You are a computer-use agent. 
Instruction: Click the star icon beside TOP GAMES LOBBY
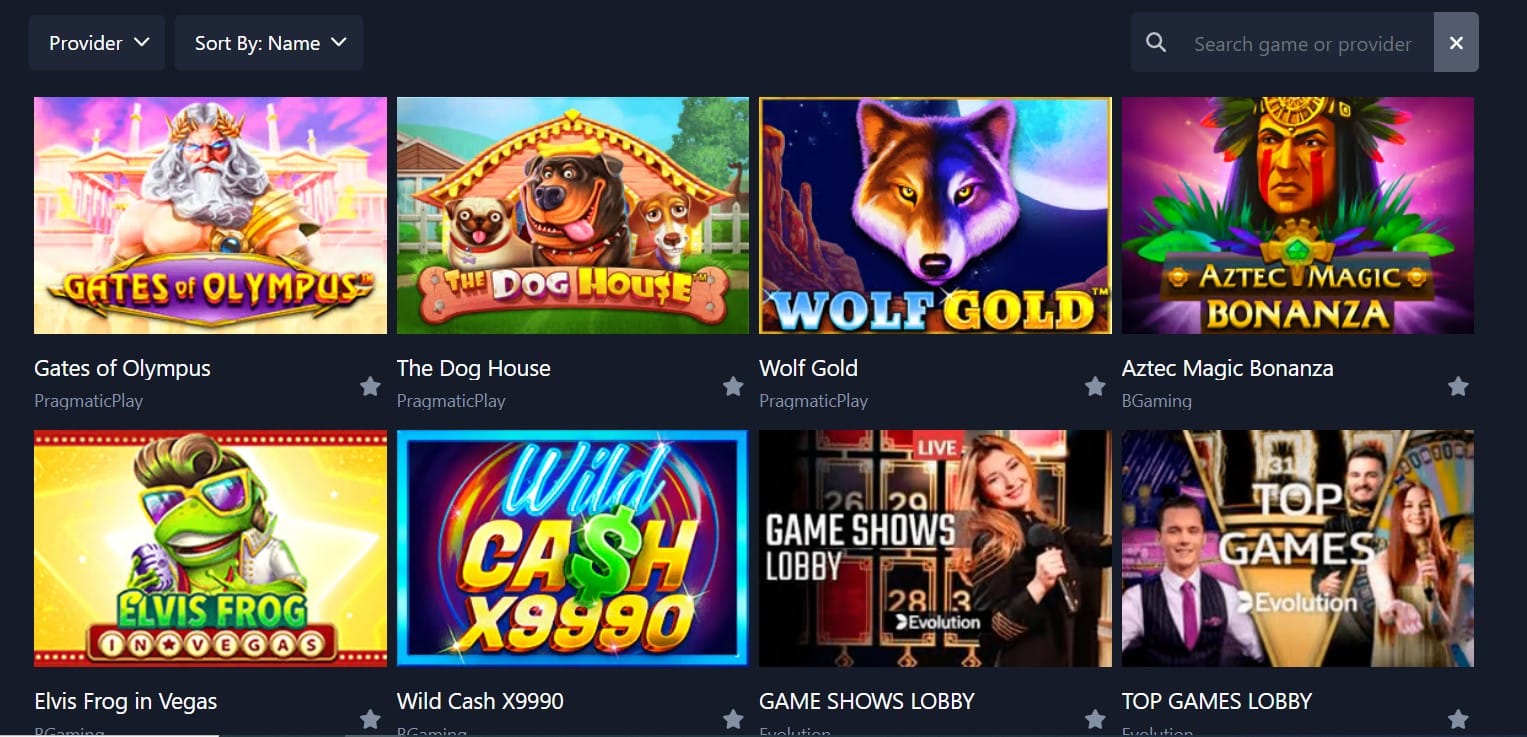(1458, 719)
